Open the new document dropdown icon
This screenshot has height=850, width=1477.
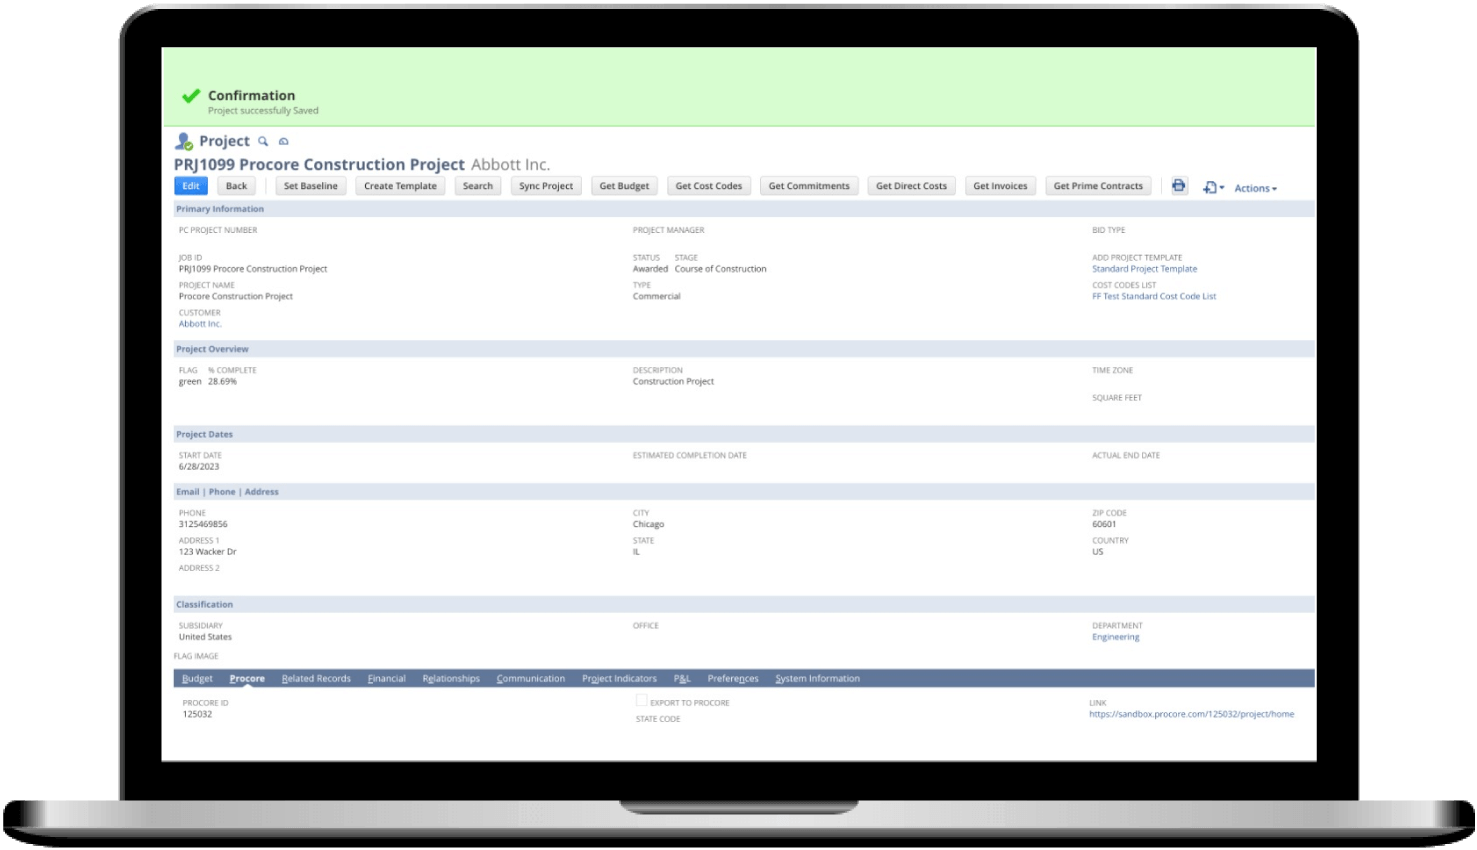[1213, 187]
